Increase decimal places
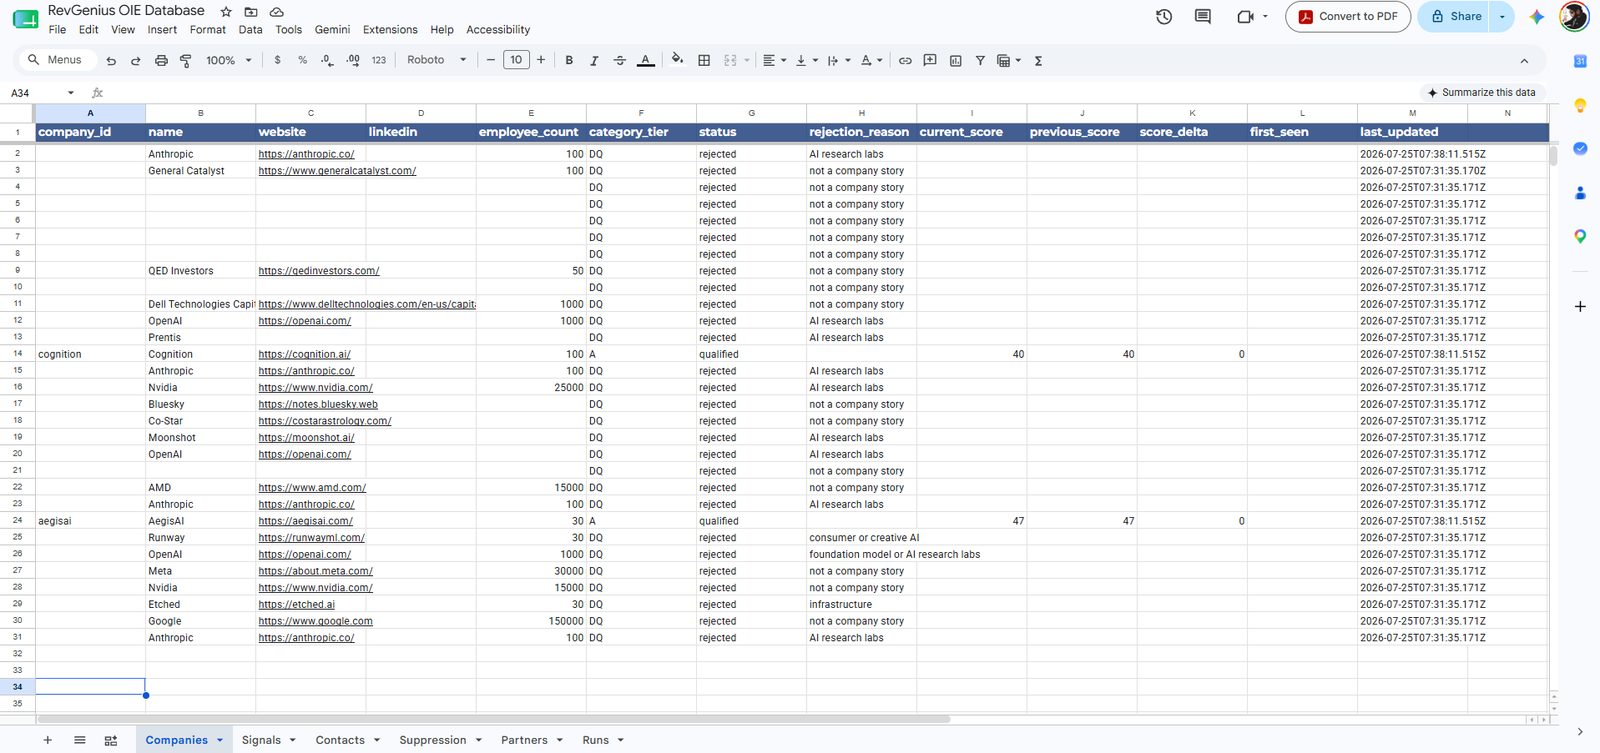1600x753 pixels. (x=353, y=60)
